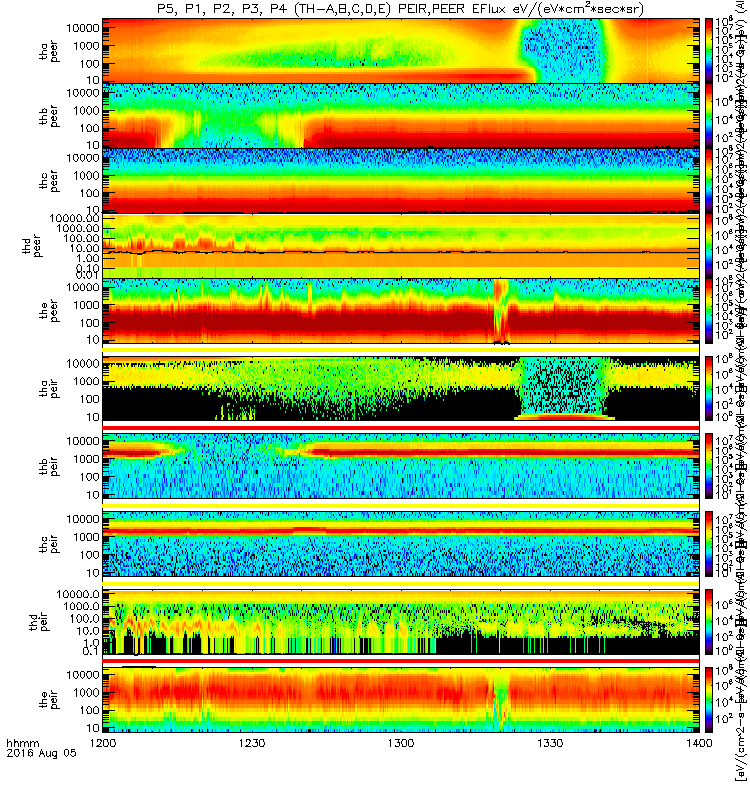
Task: Click inside the thb peer spectrogram panel
Action: tap(401, 116)
